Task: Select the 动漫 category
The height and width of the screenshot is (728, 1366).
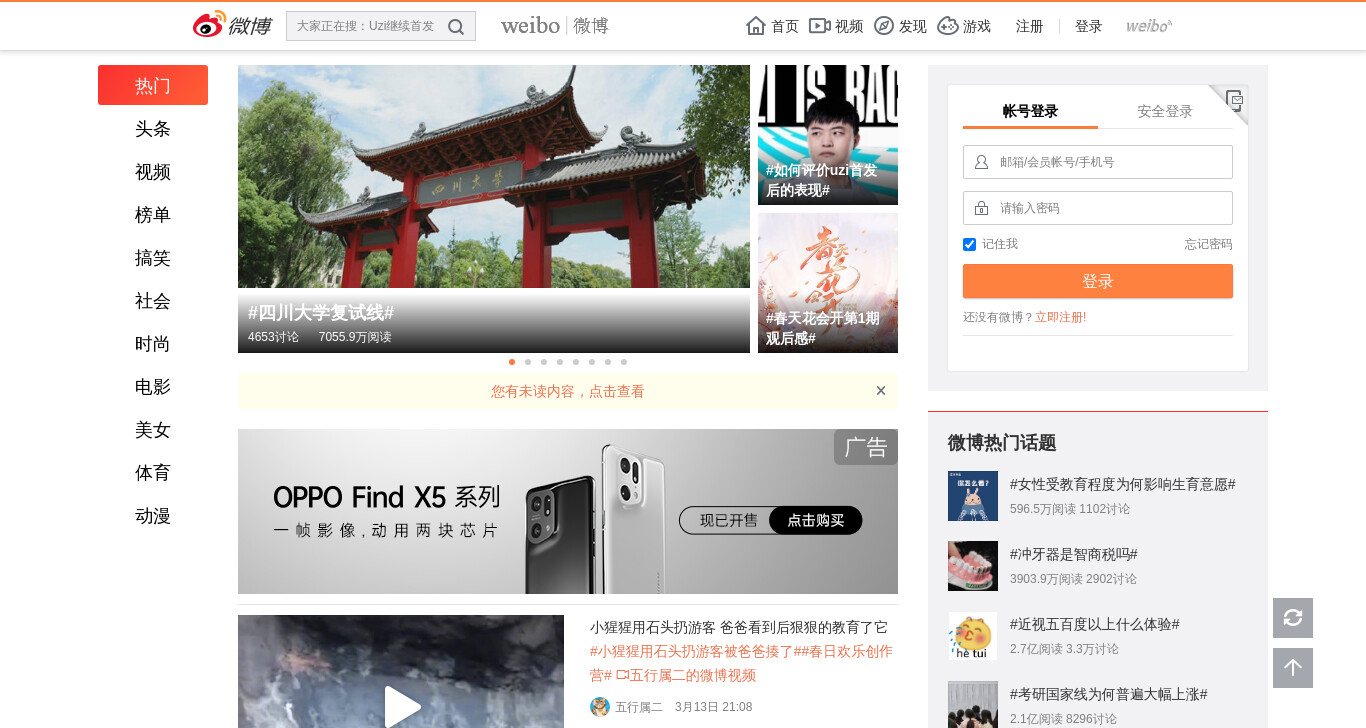Action: pyautogui.click(x=153, y=515)
